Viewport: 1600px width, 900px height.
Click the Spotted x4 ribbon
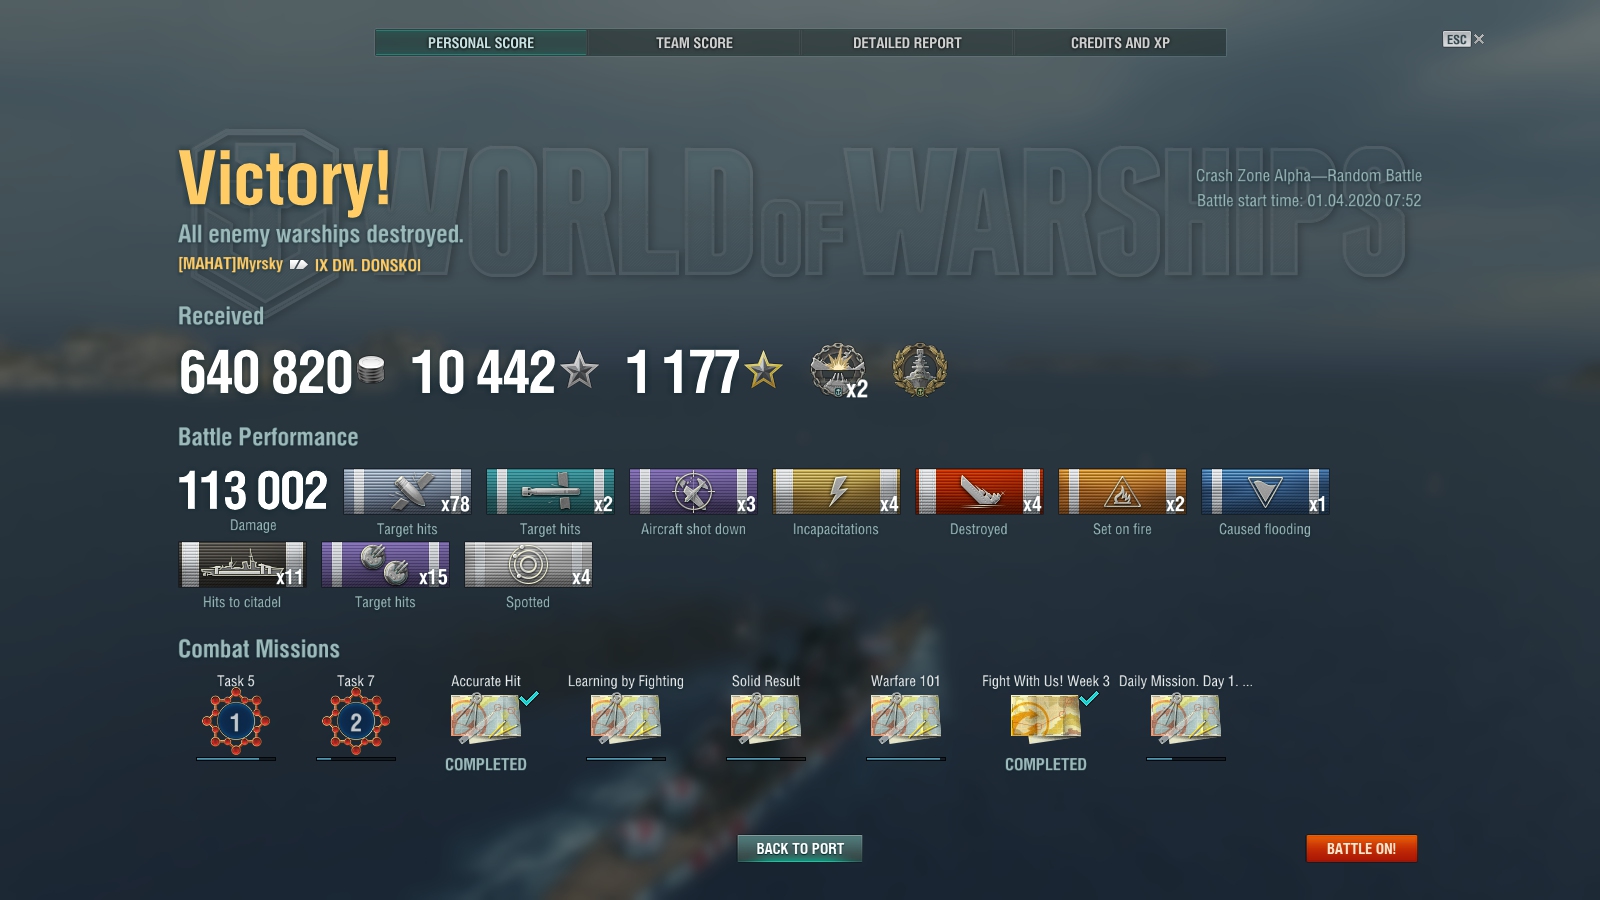[528, 564]
